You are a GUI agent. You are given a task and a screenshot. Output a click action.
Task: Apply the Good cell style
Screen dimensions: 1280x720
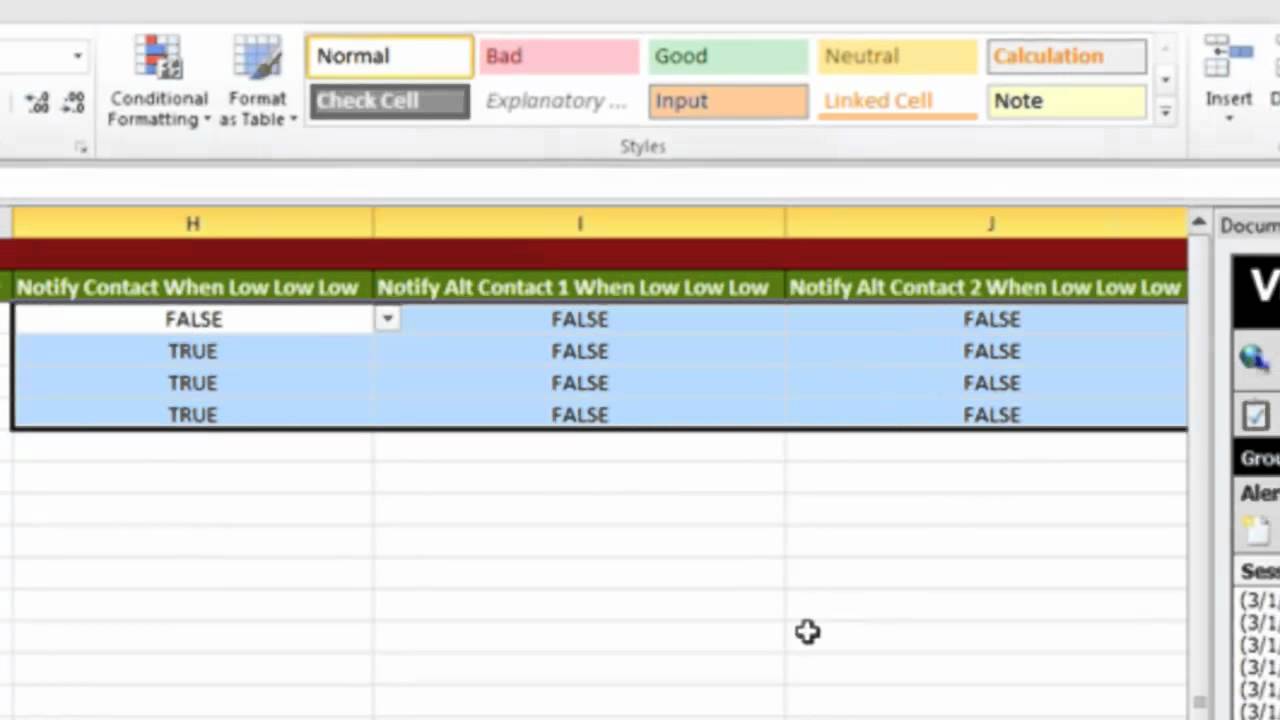[x=728, y=56]
